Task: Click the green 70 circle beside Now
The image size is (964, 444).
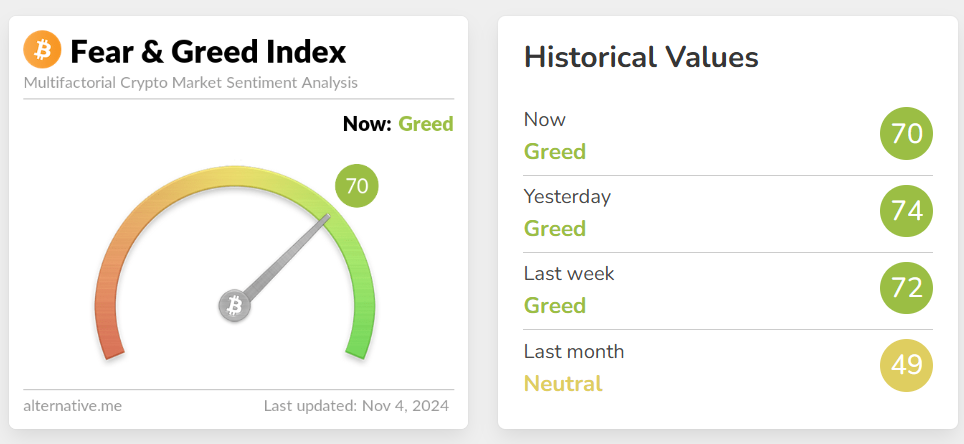Action: (906, 134)
